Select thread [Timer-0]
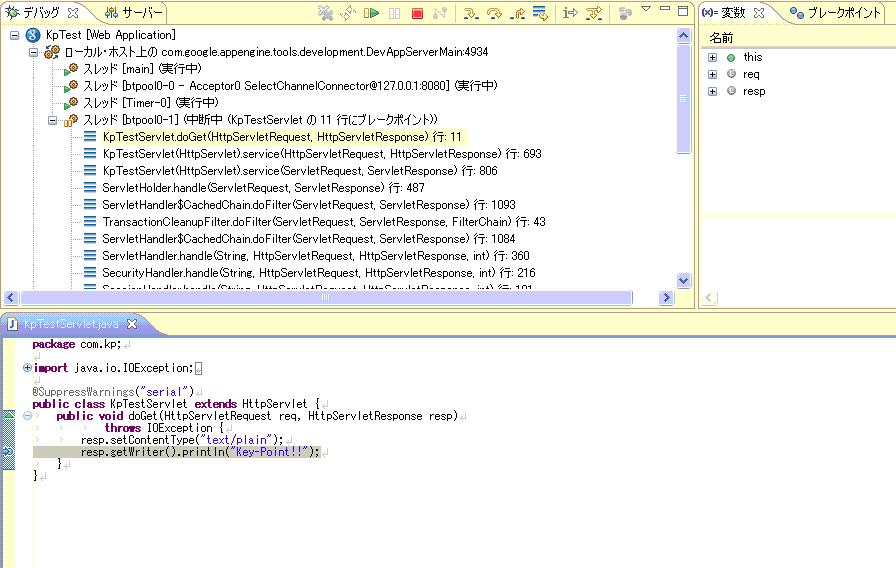 pyautogui.click(x=151, y=103)
